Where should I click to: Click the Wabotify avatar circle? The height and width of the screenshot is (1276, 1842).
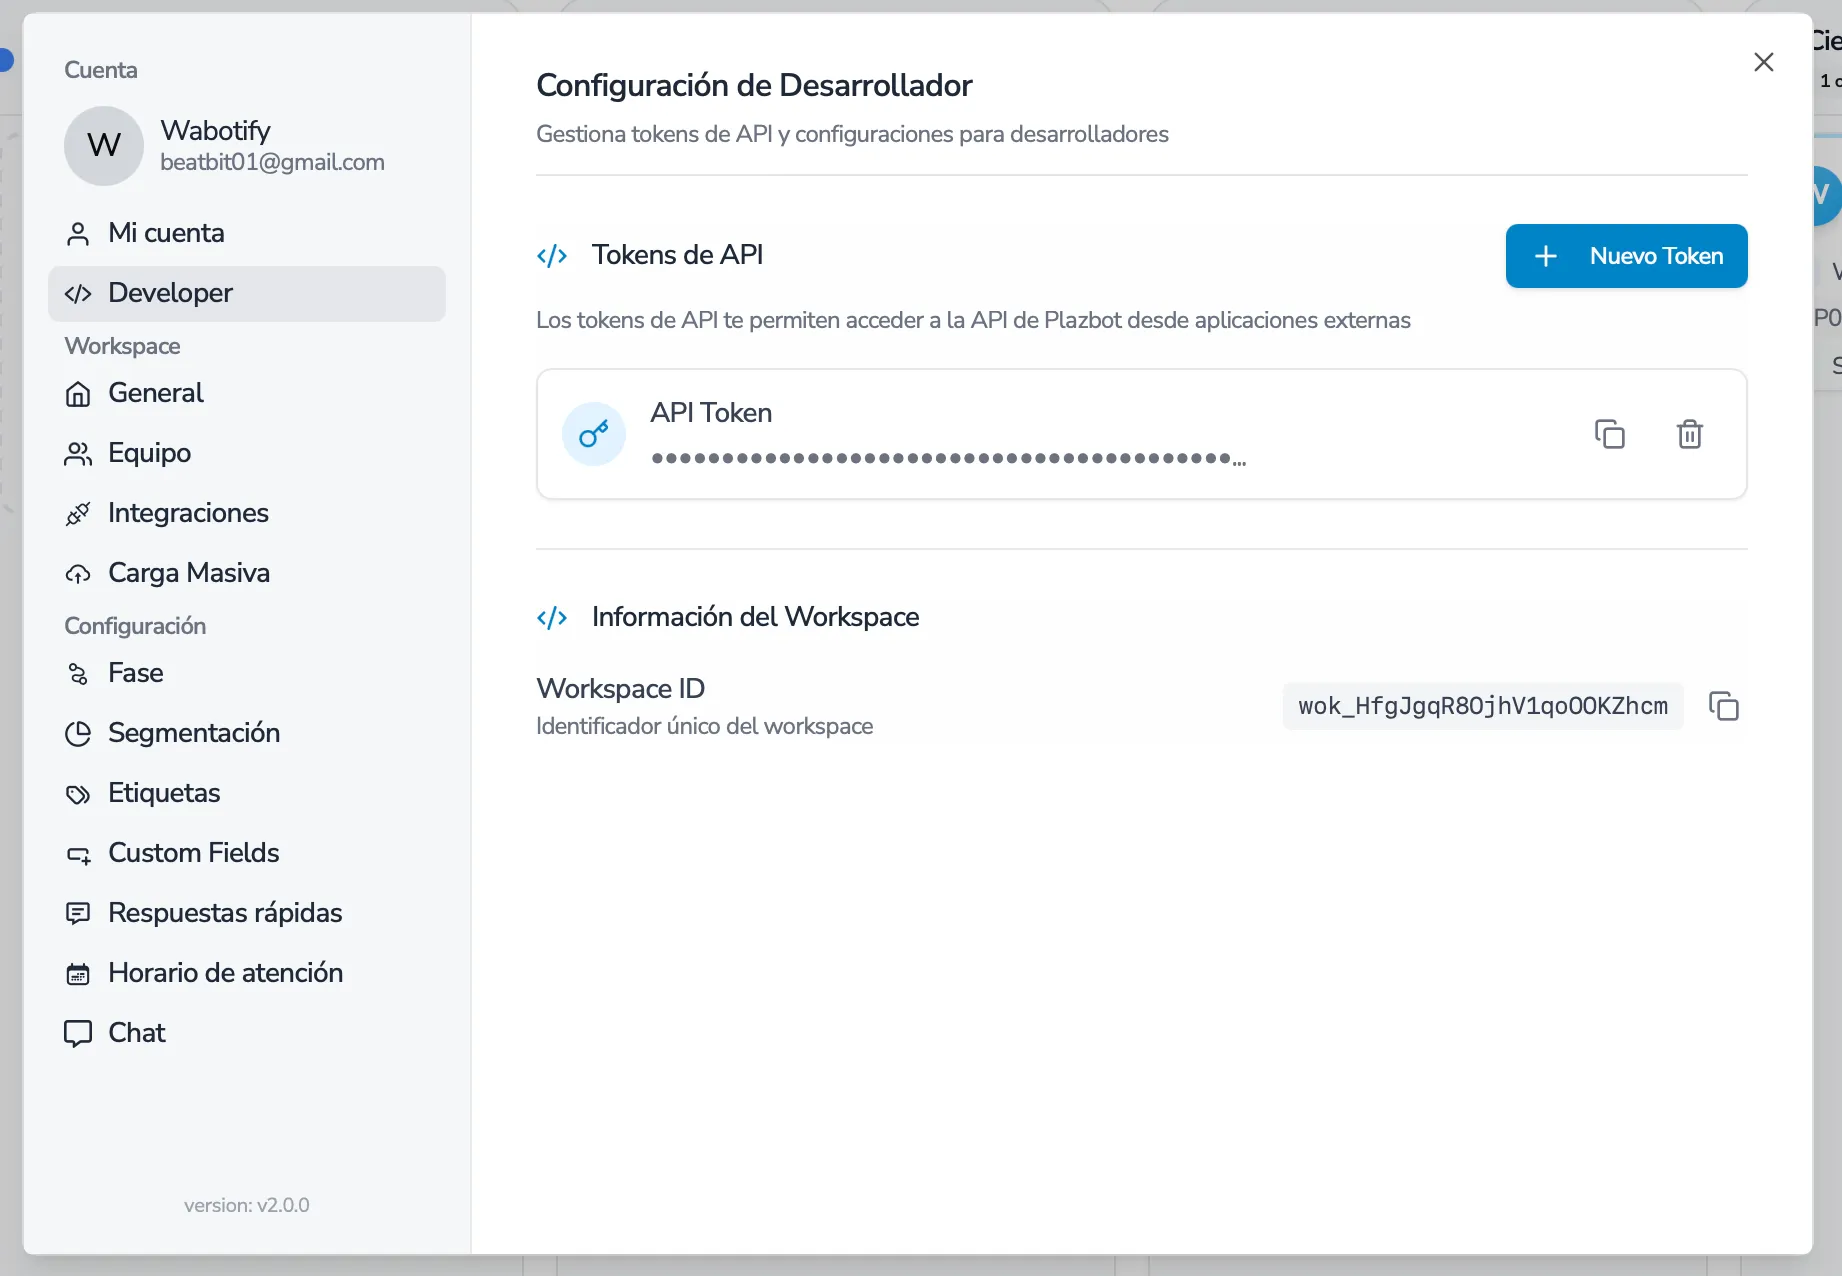pyautogui.click(x=104, y=146)
